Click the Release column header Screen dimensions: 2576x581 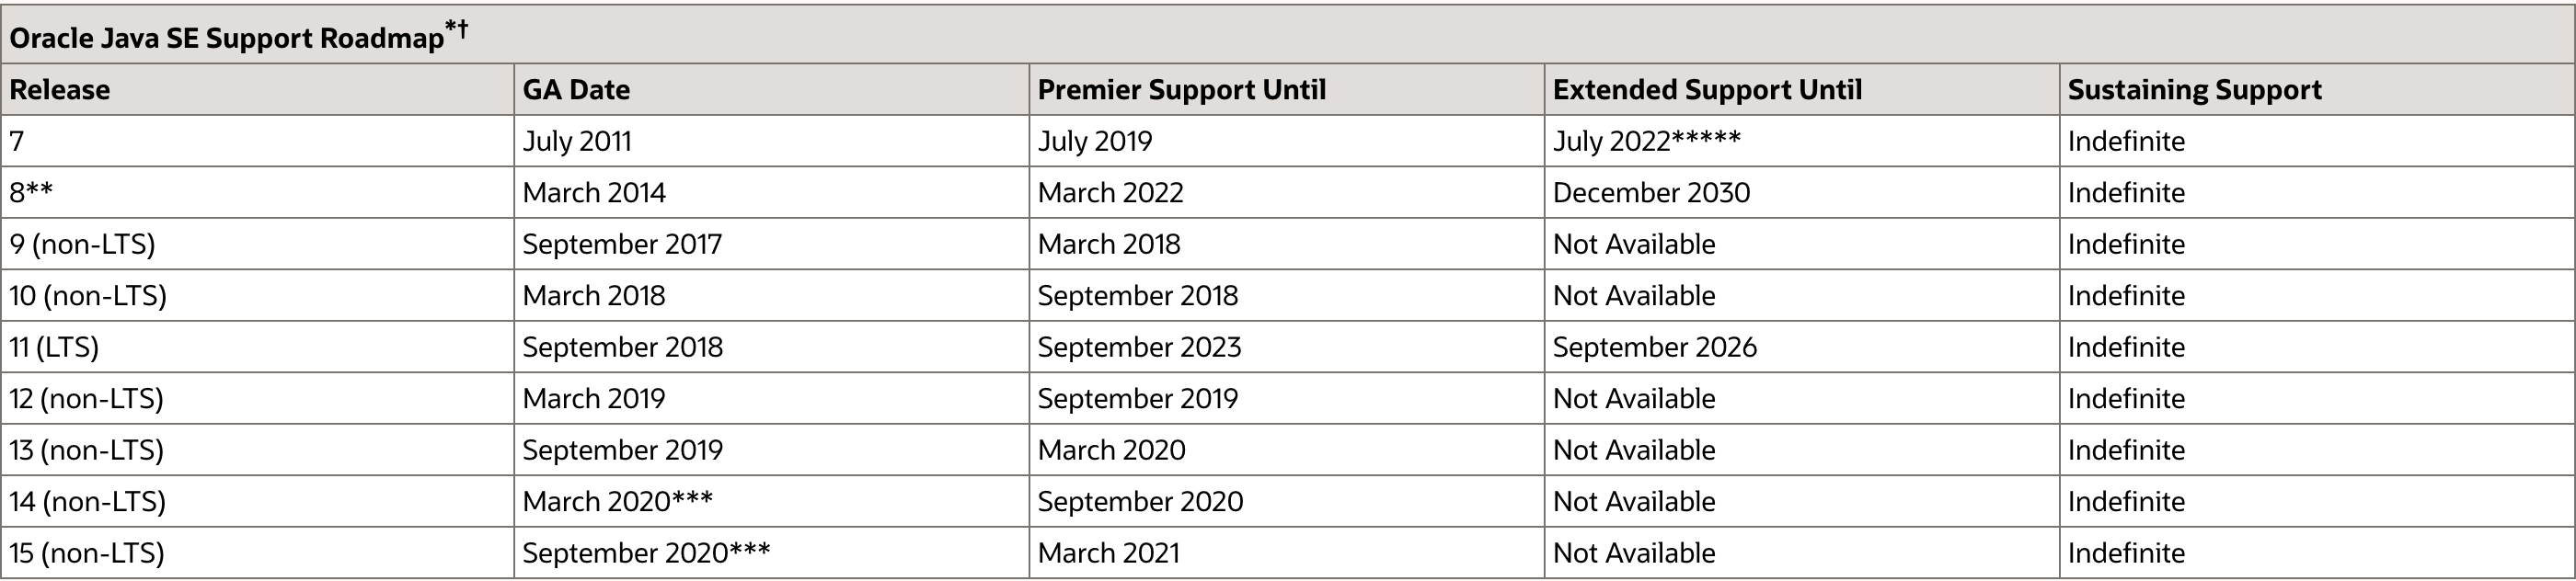[60, 90]
